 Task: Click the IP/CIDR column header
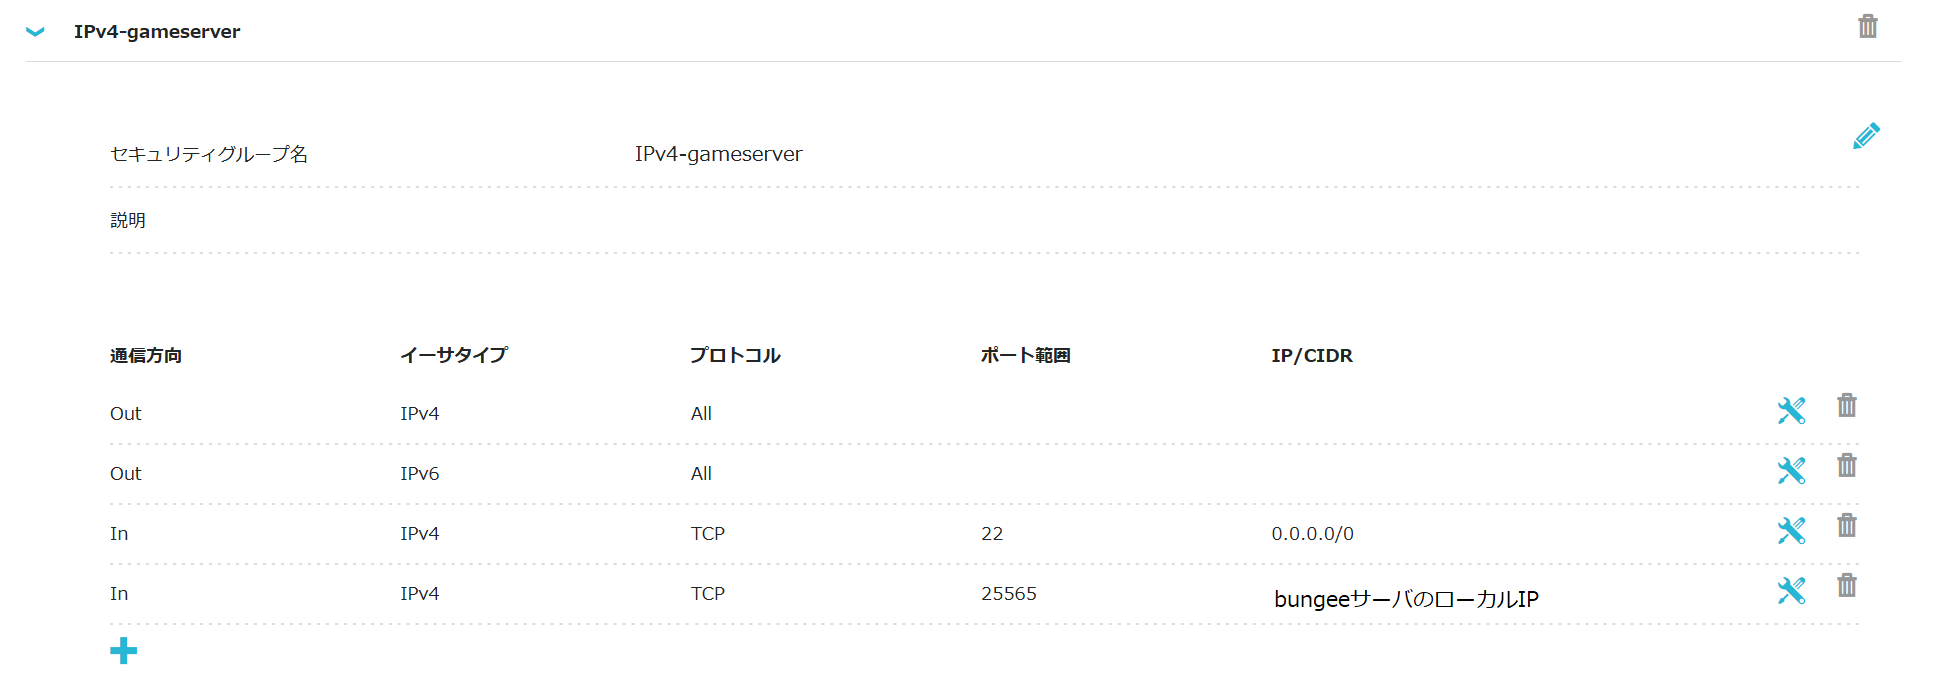tap(1311, 356)
